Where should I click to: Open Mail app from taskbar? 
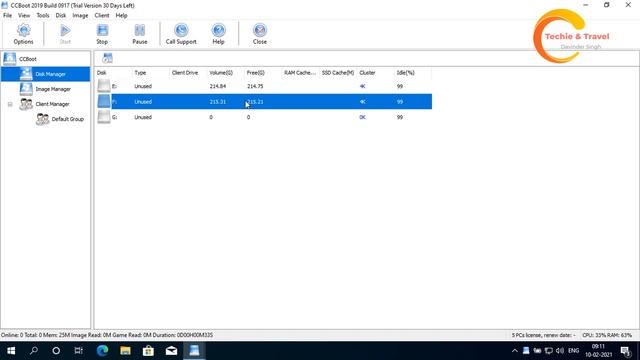[171, 351]
